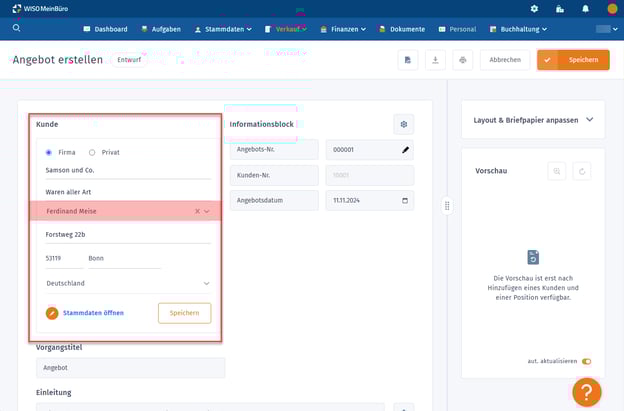This screenshot has width=624, height=411.
Task: Toggle aut. aktualisieren switch
Action: tap(586, 361)
